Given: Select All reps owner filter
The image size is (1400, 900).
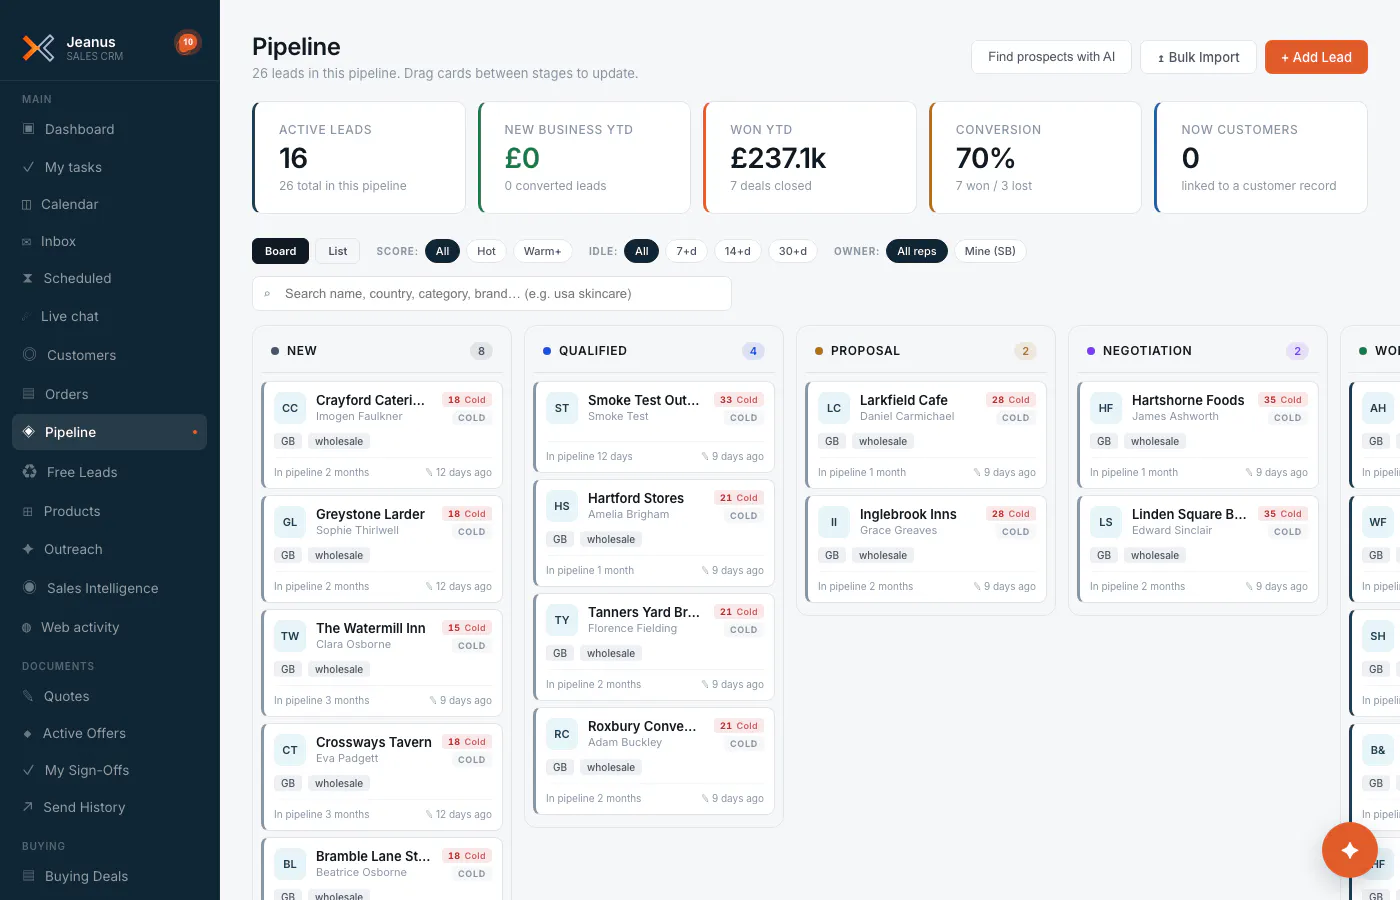Looking at the screenshot, I should 917,251.
